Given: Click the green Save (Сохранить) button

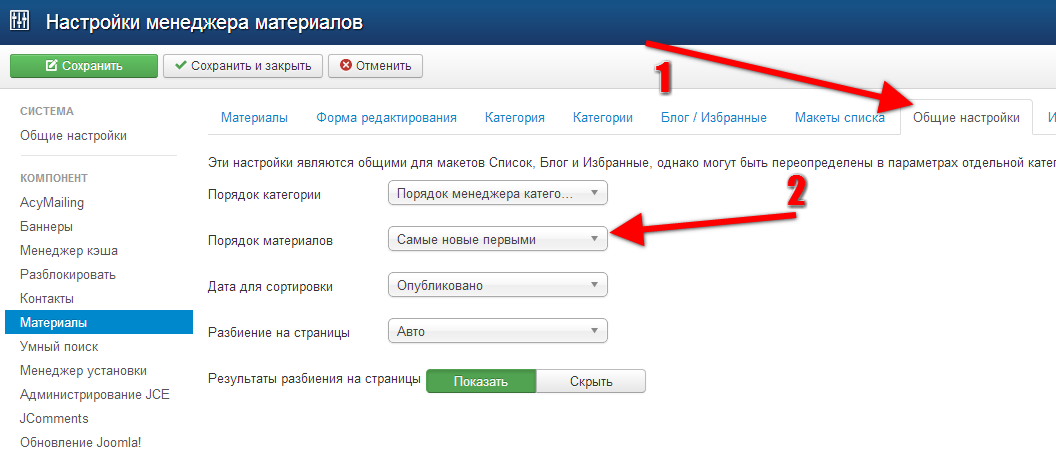Looking at the screenshot, I should 84,66.
